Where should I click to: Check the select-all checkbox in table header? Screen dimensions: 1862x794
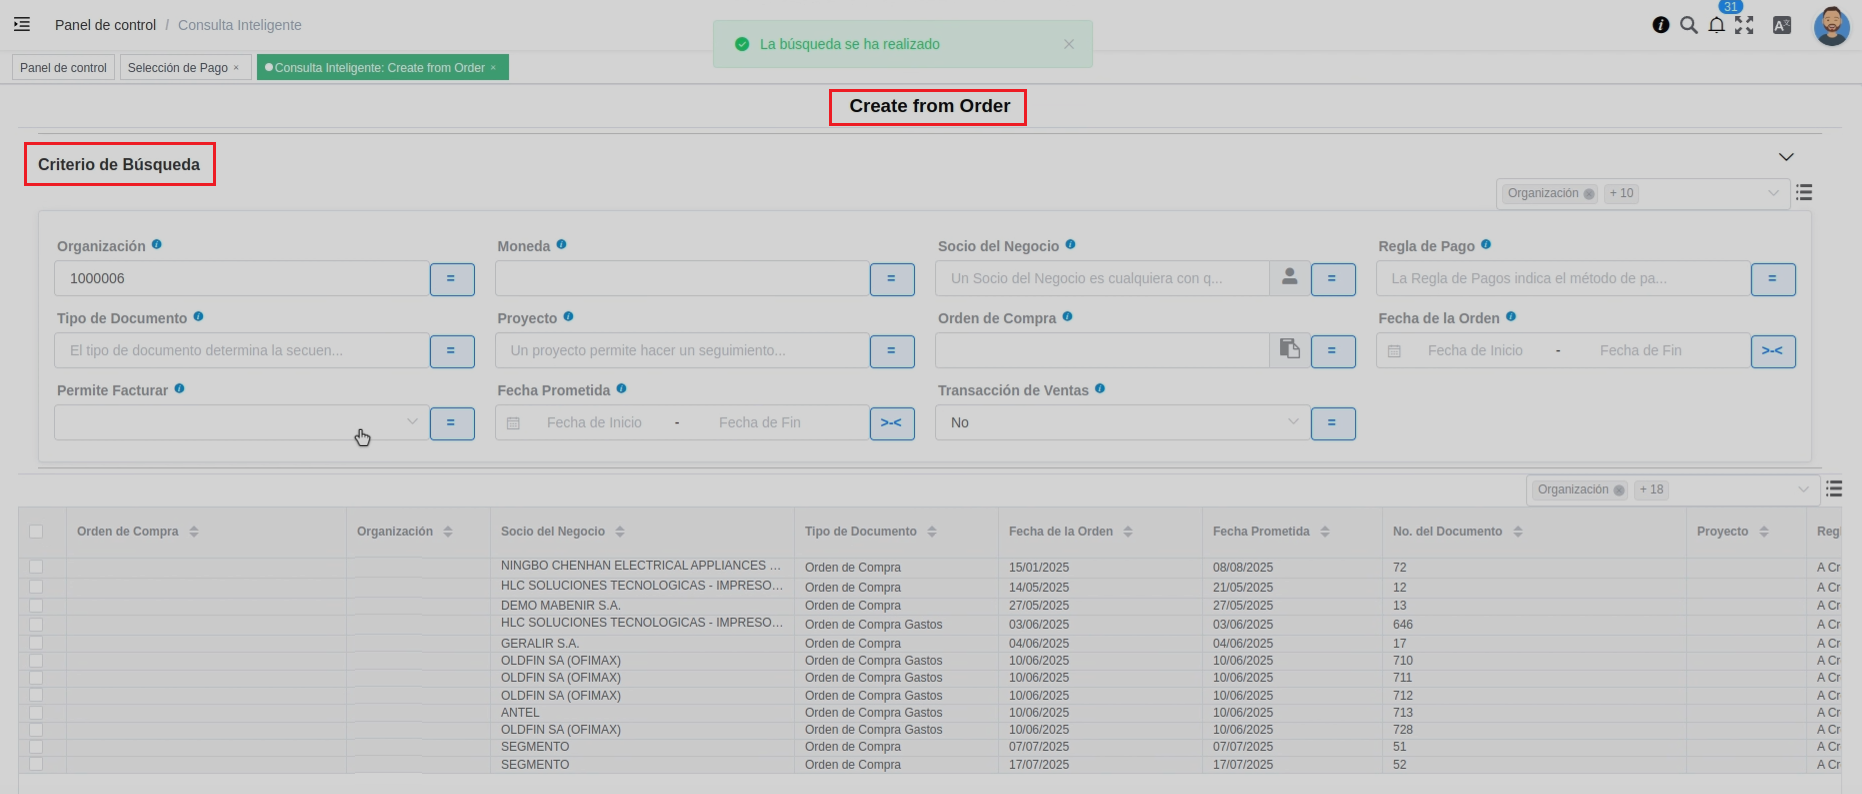[x=36, y=531]
